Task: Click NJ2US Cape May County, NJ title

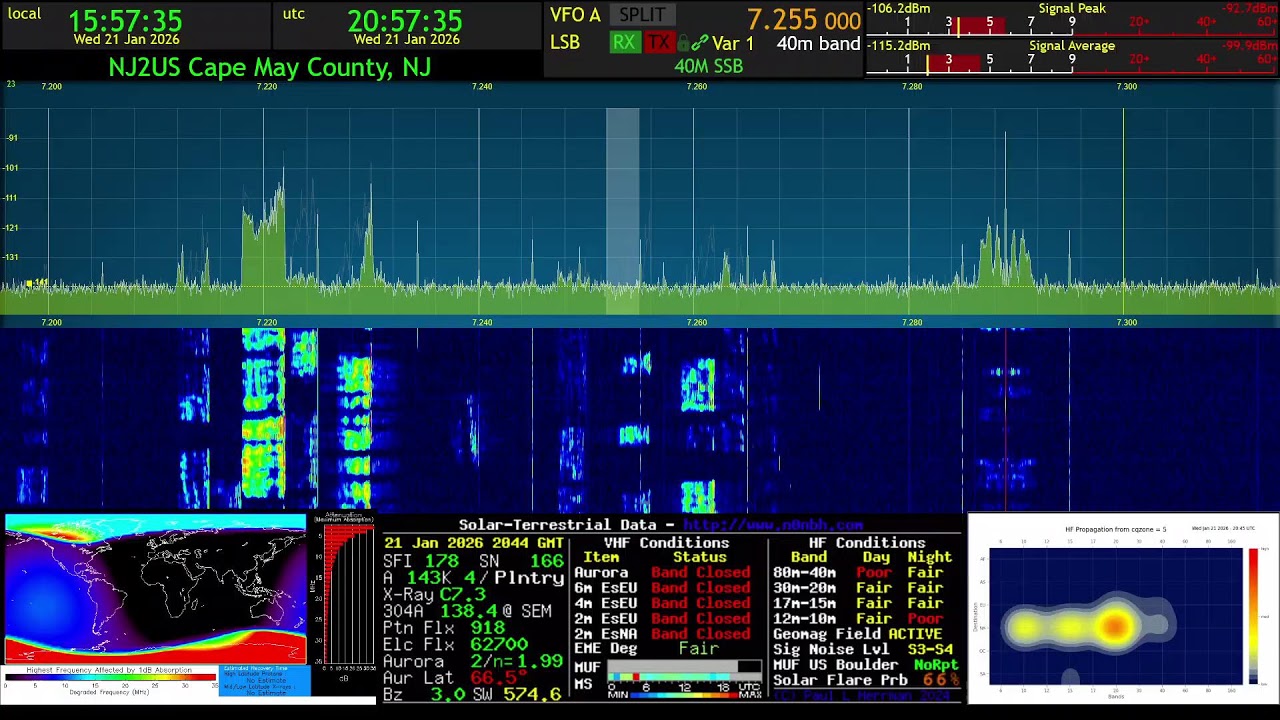Action: pyautogui.click(x=269, y=67)
